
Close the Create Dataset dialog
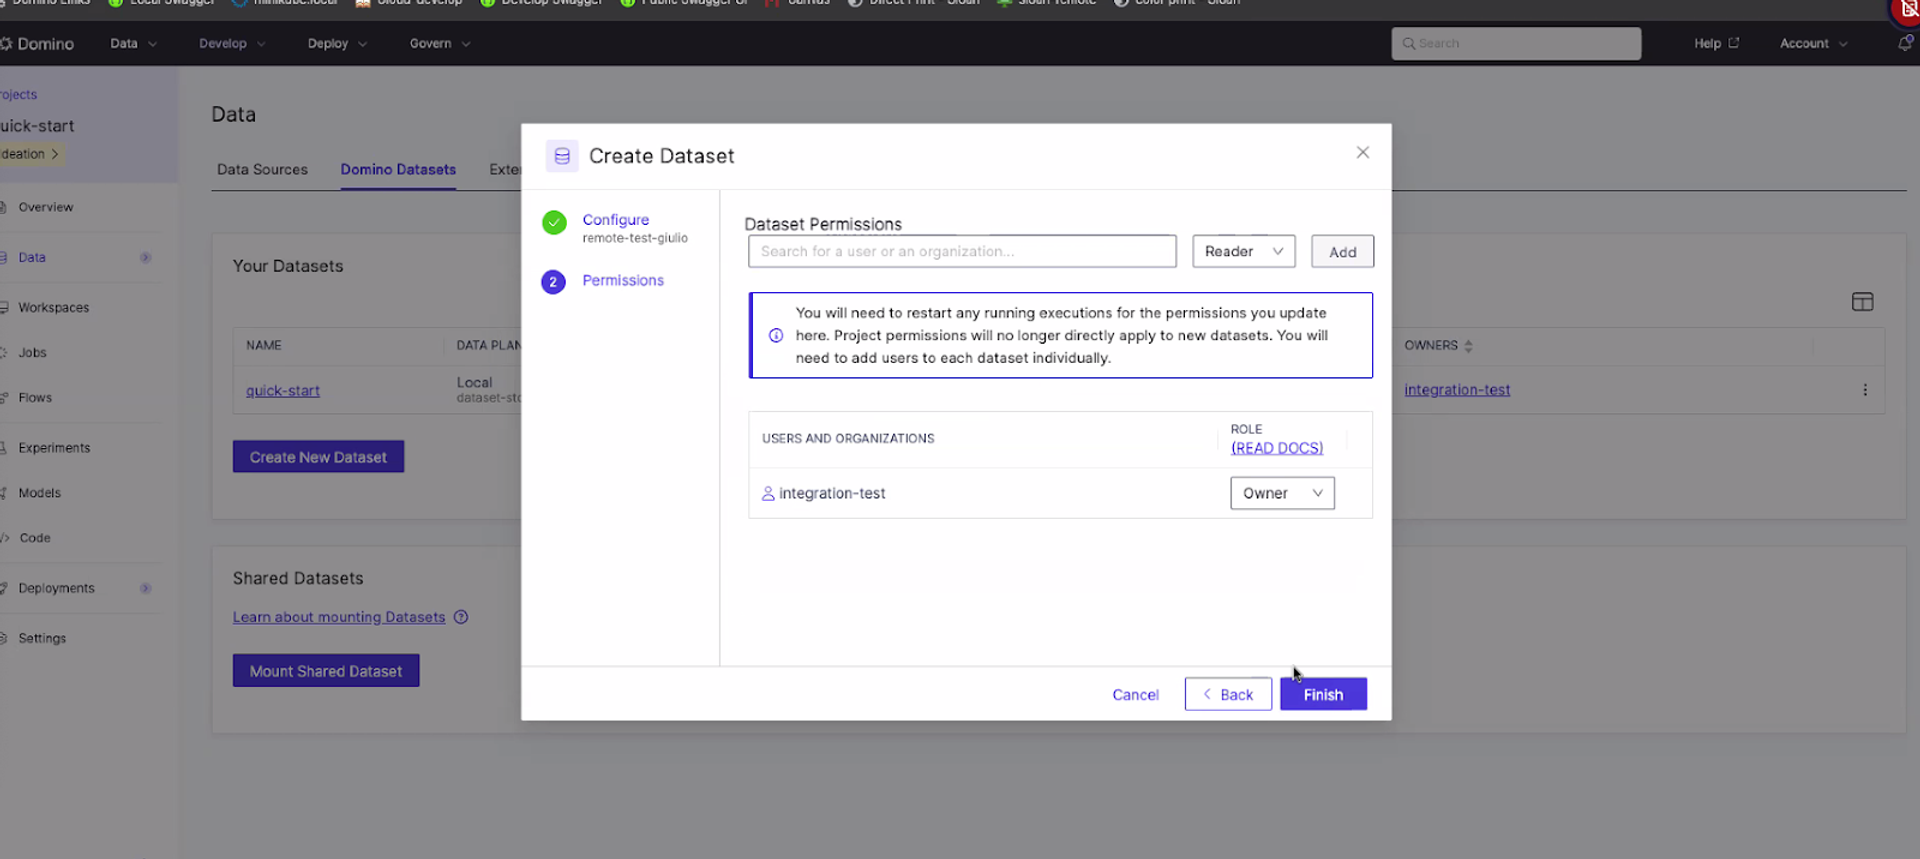pyautogui.click(x=1362, y=153)
